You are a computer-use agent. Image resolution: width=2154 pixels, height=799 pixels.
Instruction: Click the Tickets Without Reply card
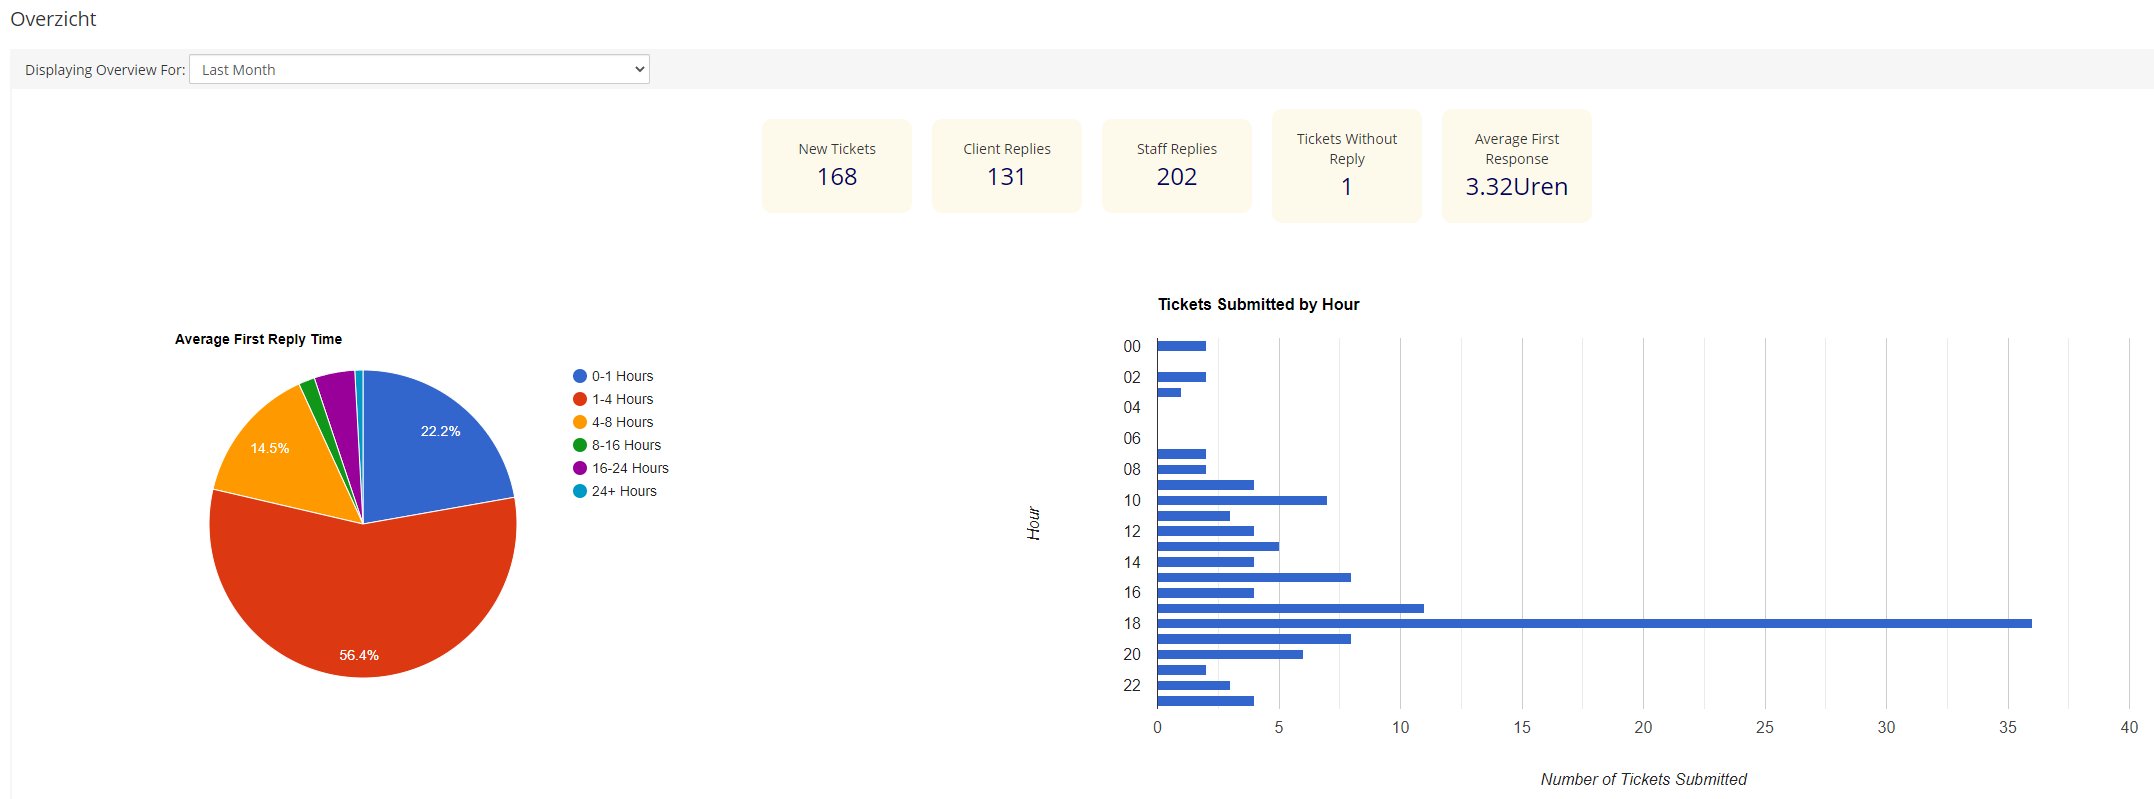[1347, 166]
